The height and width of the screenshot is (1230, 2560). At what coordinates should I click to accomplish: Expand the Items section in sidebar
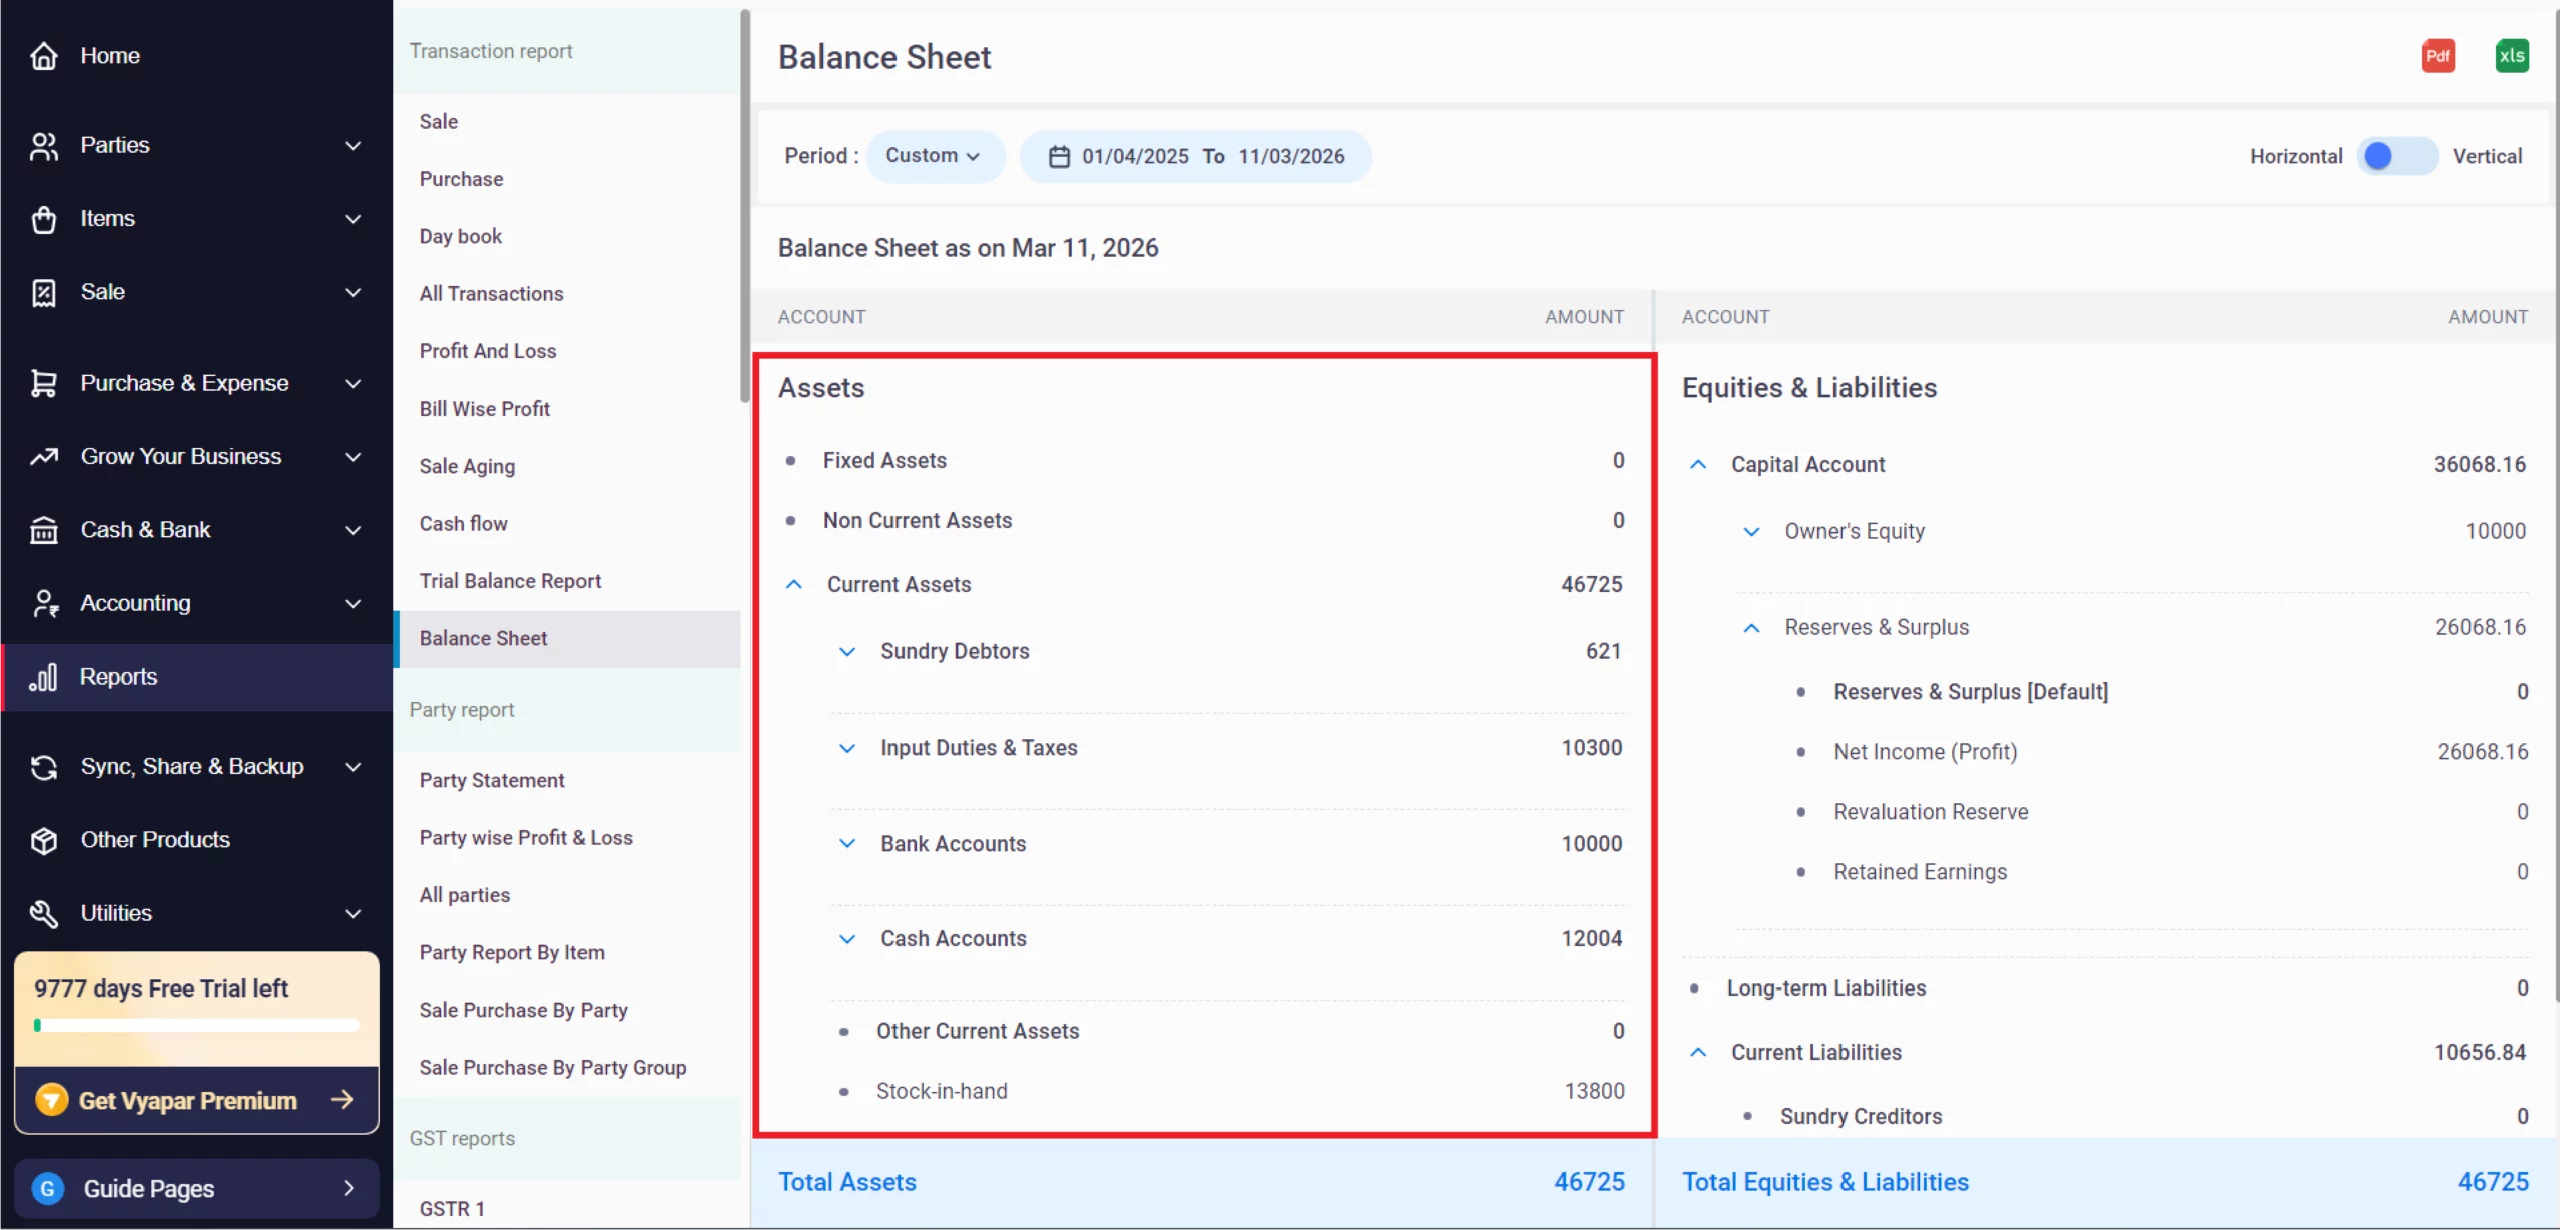coord(352,218)
